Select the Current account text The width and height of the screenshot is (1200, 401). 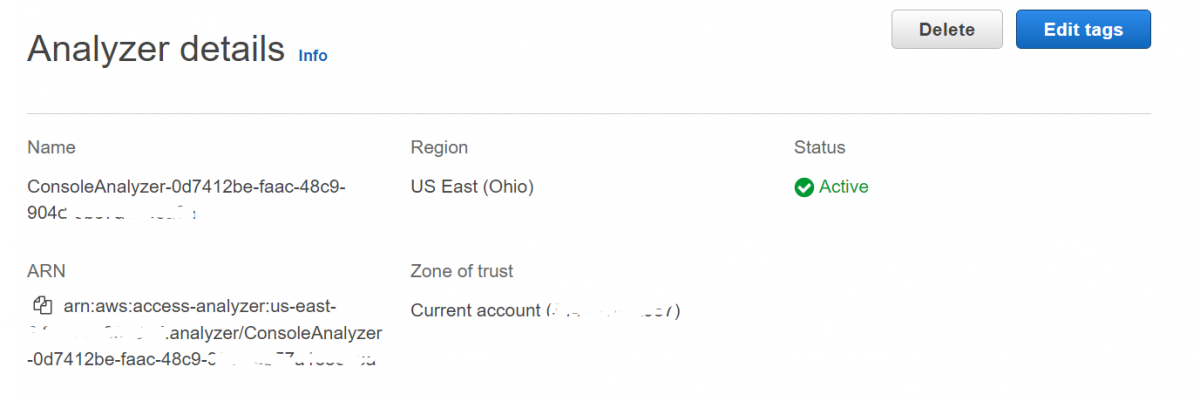475,310
